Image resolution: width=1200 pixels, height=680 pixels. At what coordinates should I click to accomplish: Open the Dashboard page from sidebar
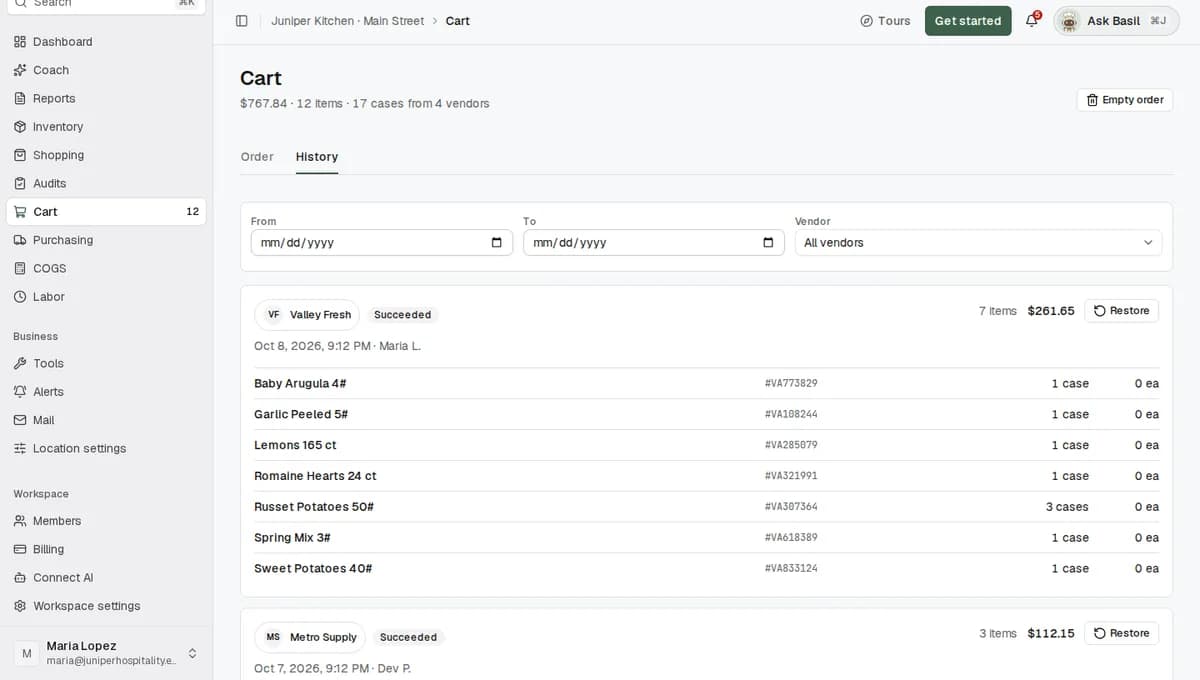(x=106, y=42)
